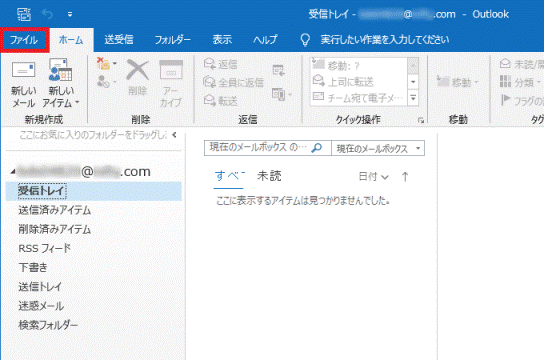Click the アーカイブ archive button
The width and height of the screenshot is (544, 360).
point(171,83)
